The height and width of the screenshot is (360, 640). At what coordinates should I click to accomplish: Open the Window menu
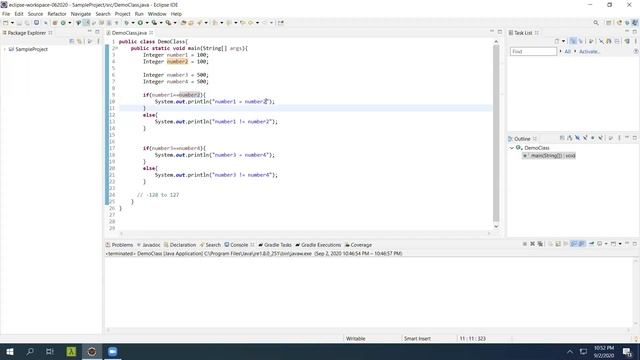[x=157, y=14]
